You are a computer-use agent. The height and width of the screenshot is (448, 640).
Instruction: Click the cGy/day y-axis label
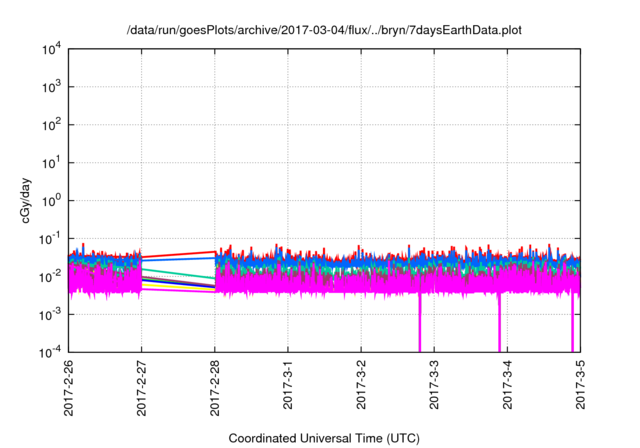click(x=25, y=200)
